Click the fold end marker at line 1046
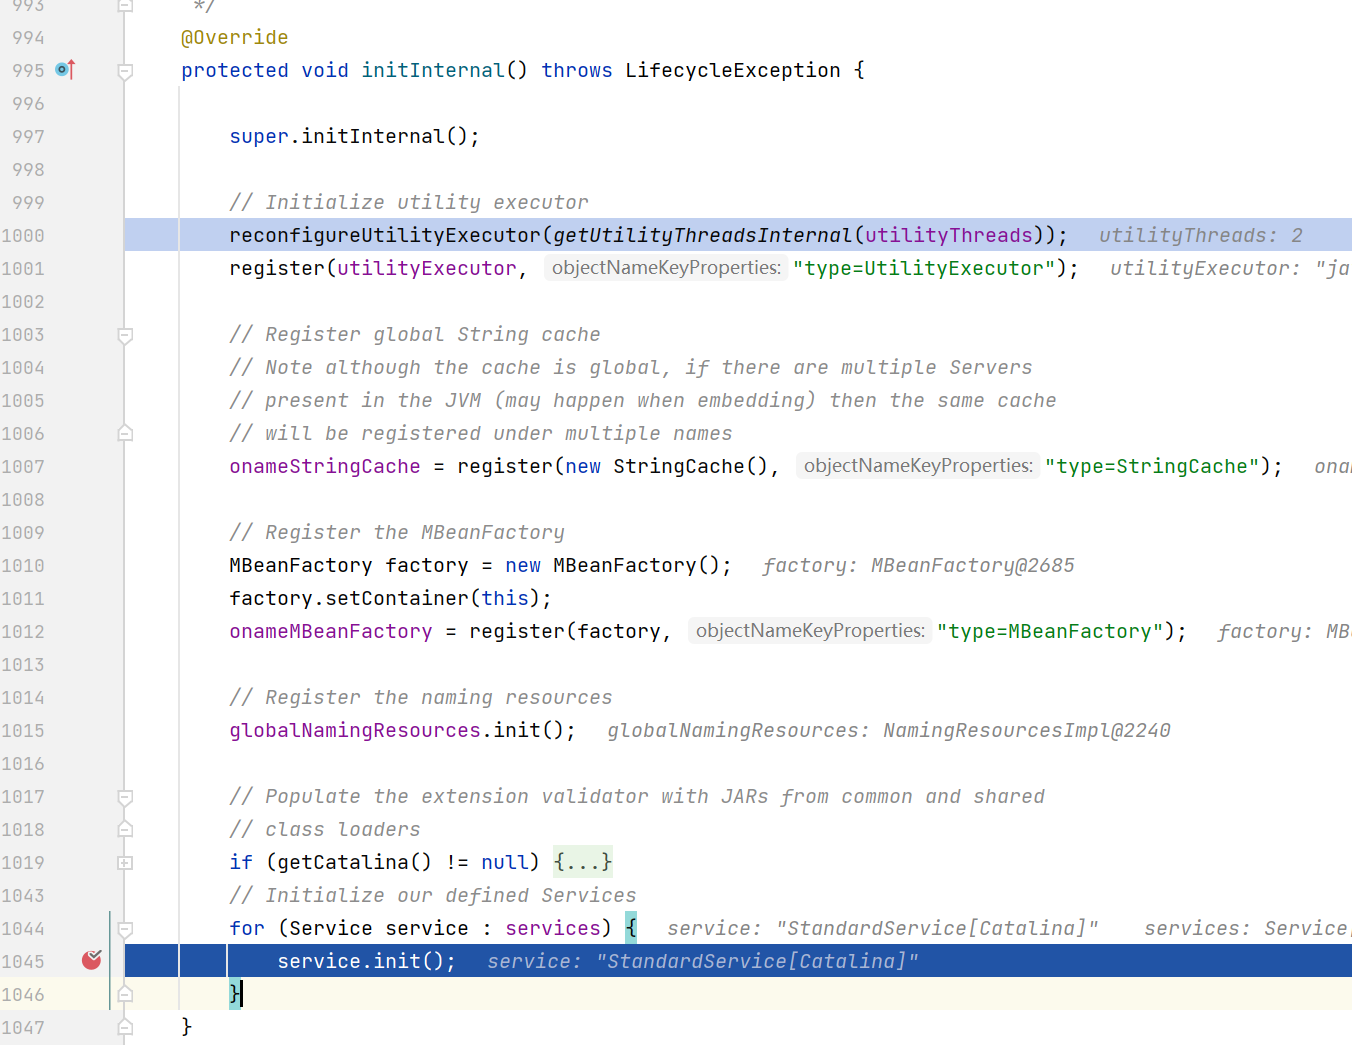 pyautogui.click(x=125, y=994)
